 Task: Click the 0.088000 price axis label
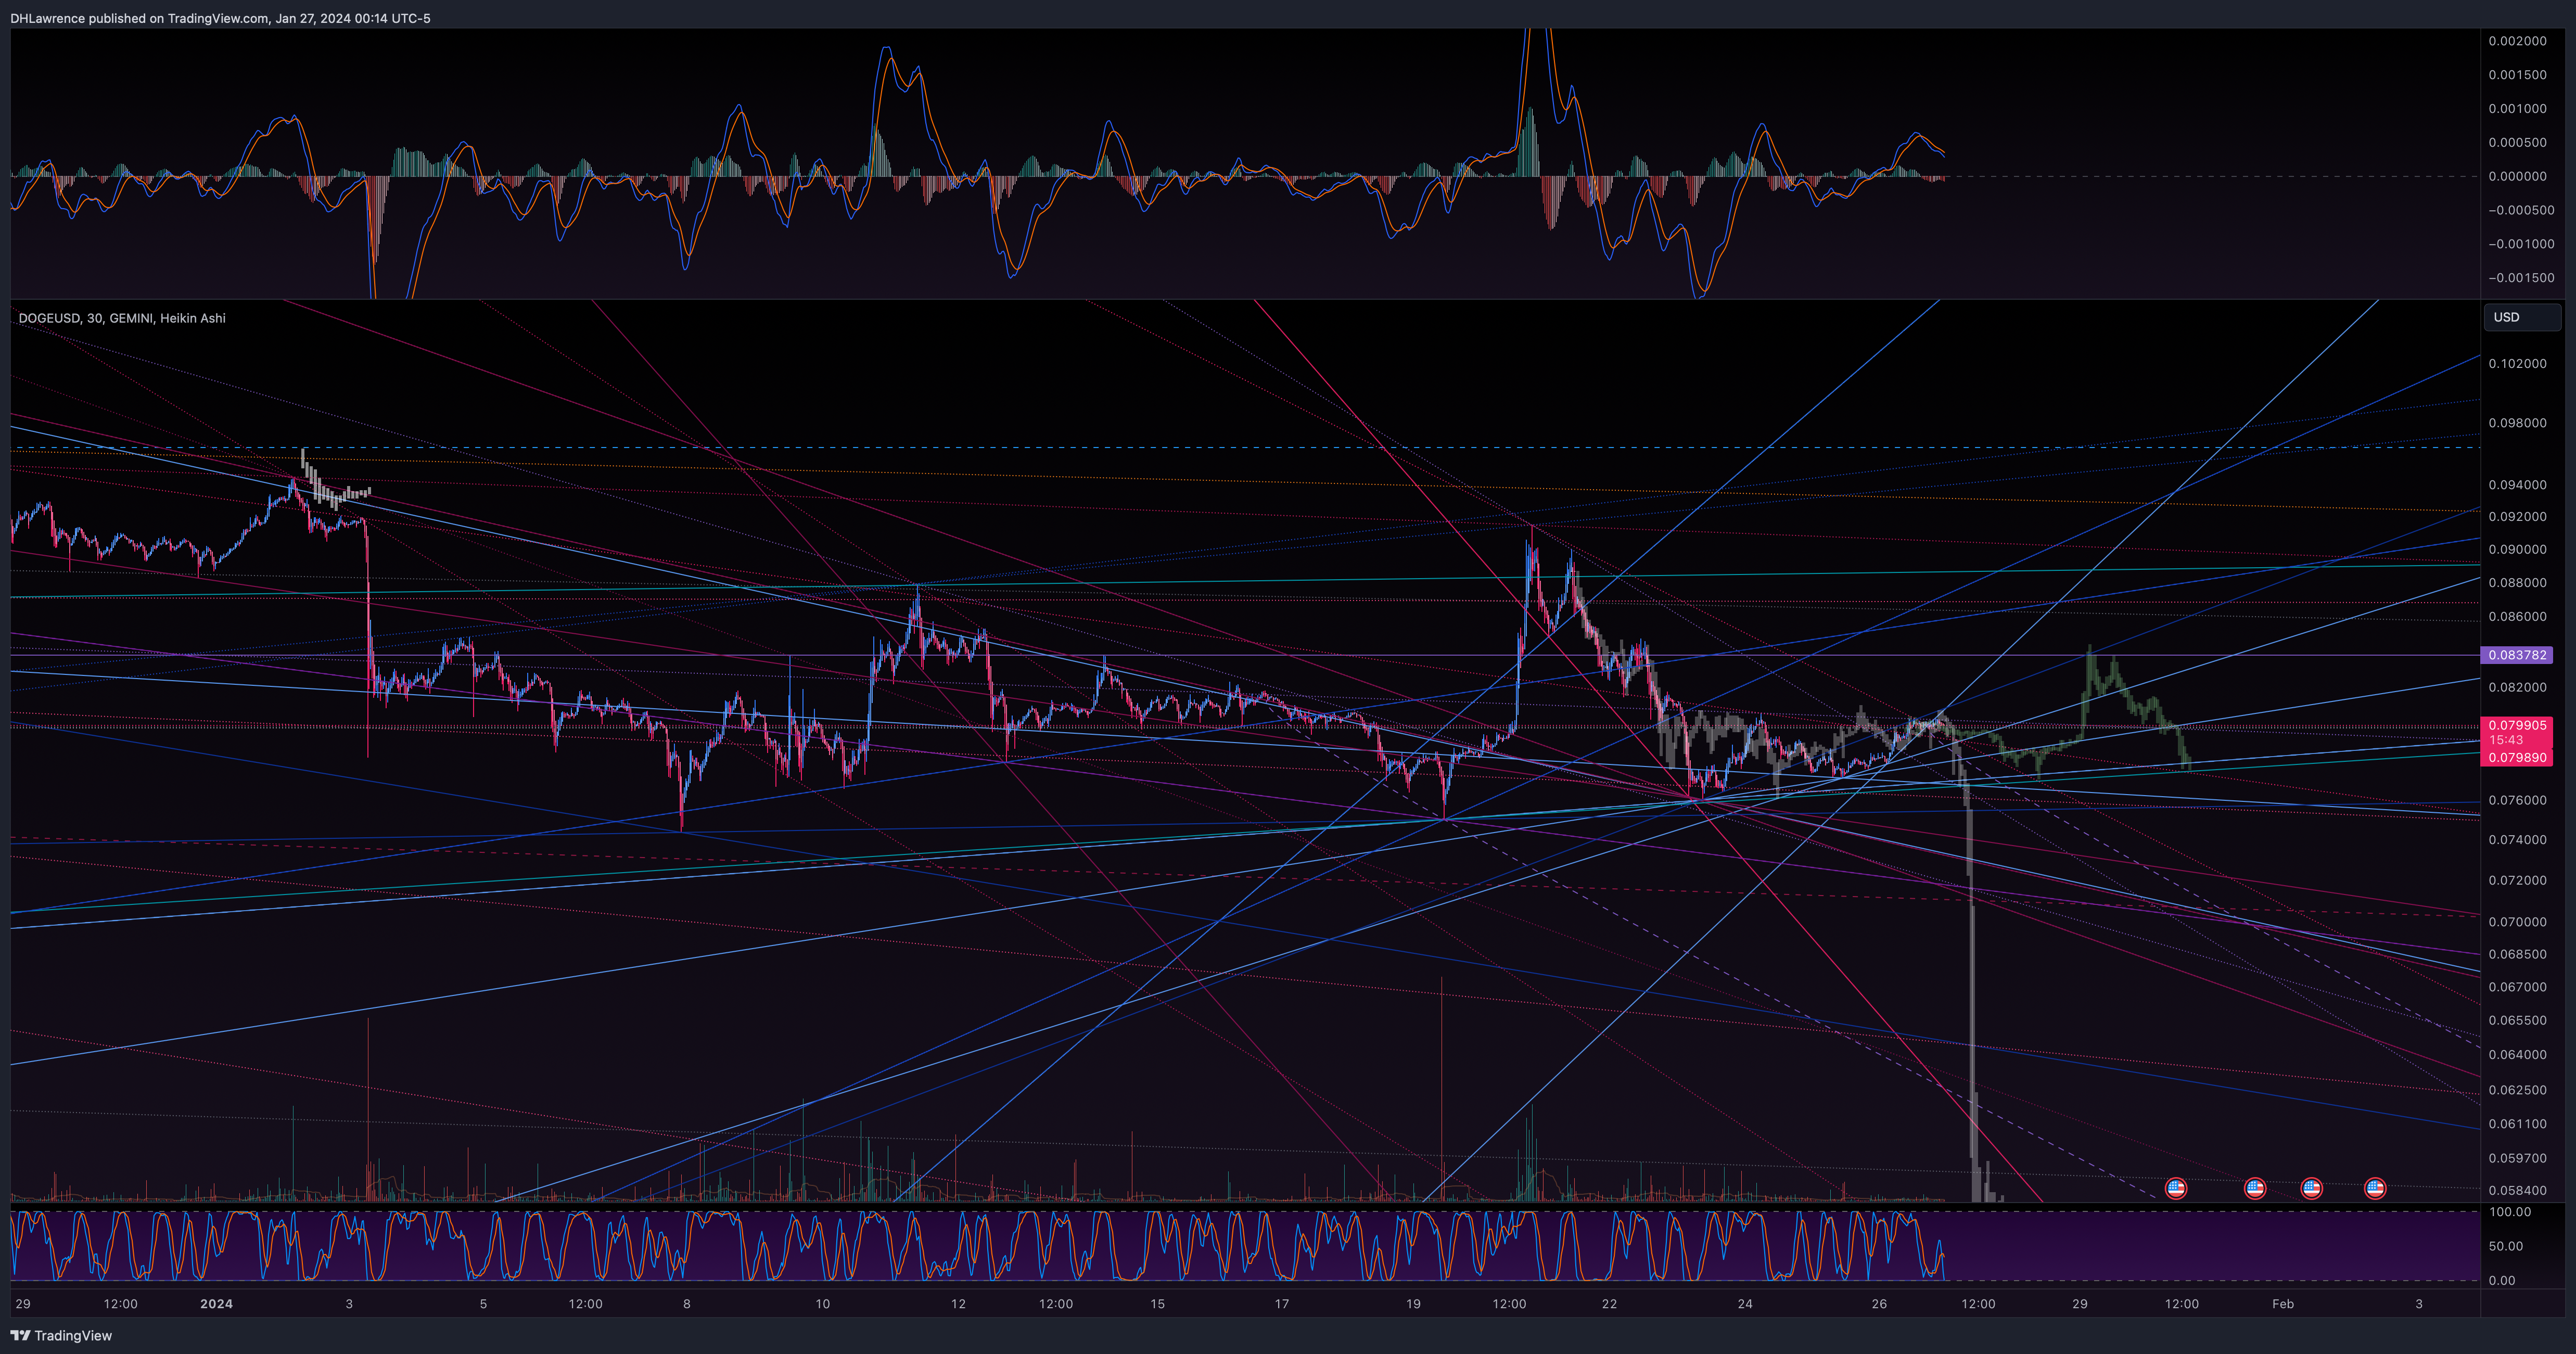[x=2517, y=583]
